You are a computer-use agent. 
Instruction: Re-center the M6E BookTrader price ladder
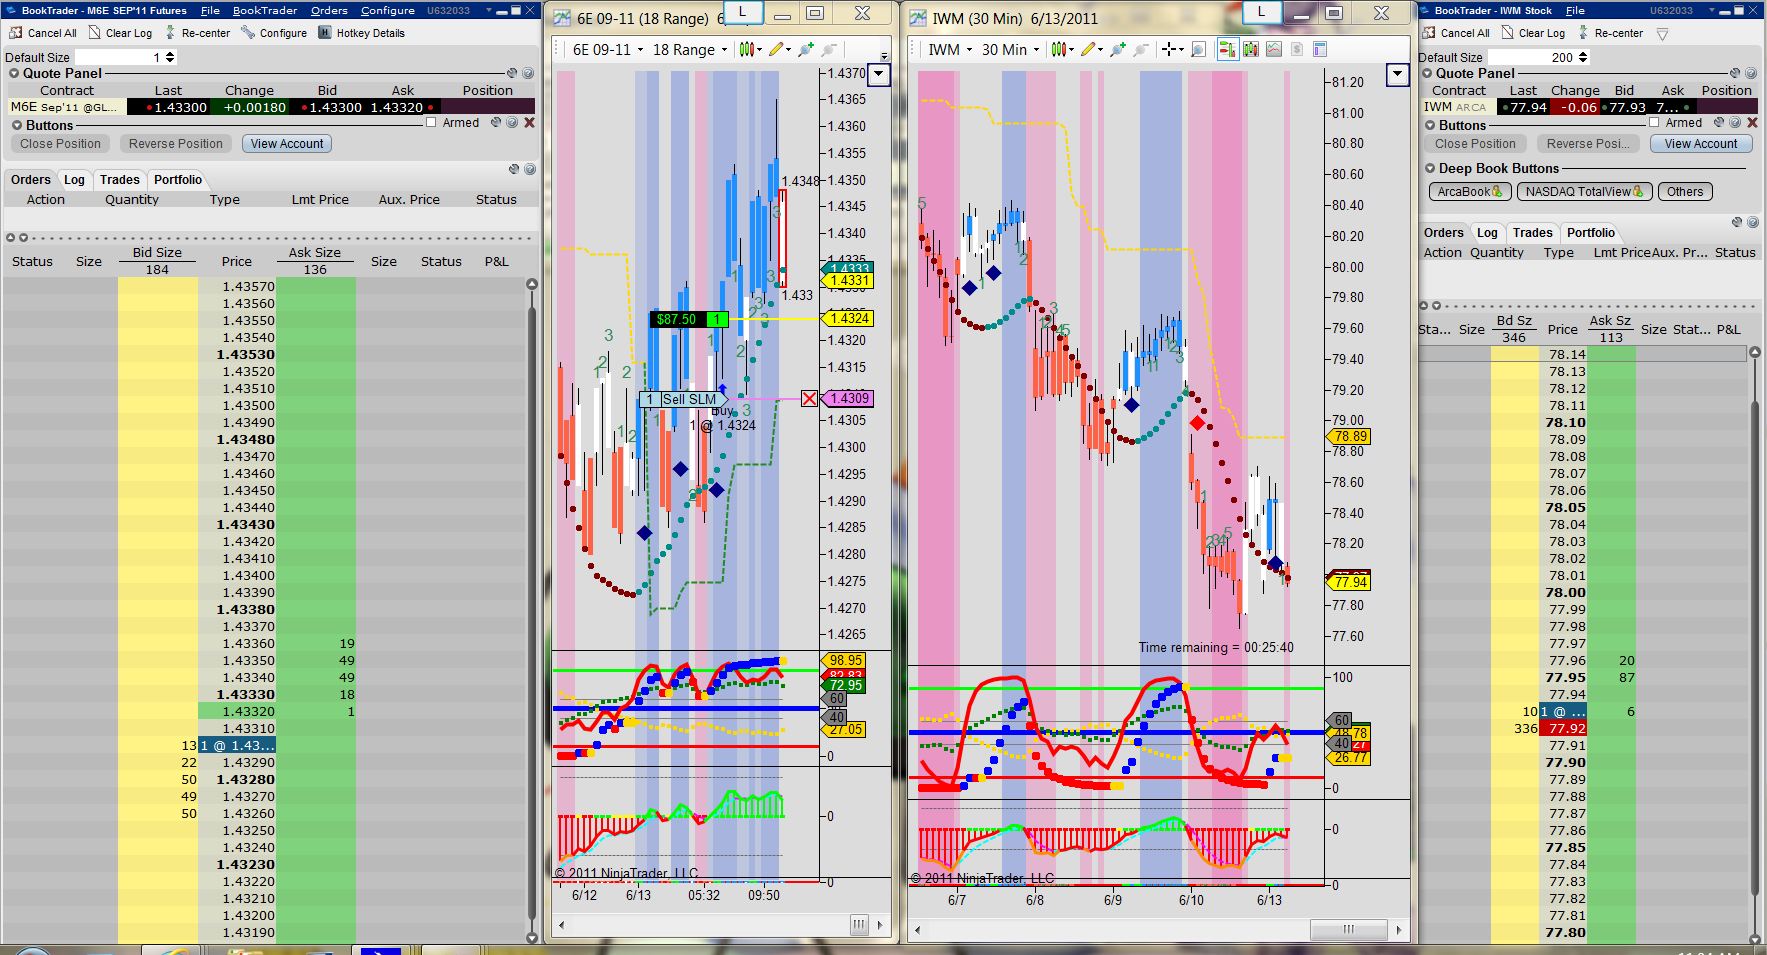click(x=198, y=33)
